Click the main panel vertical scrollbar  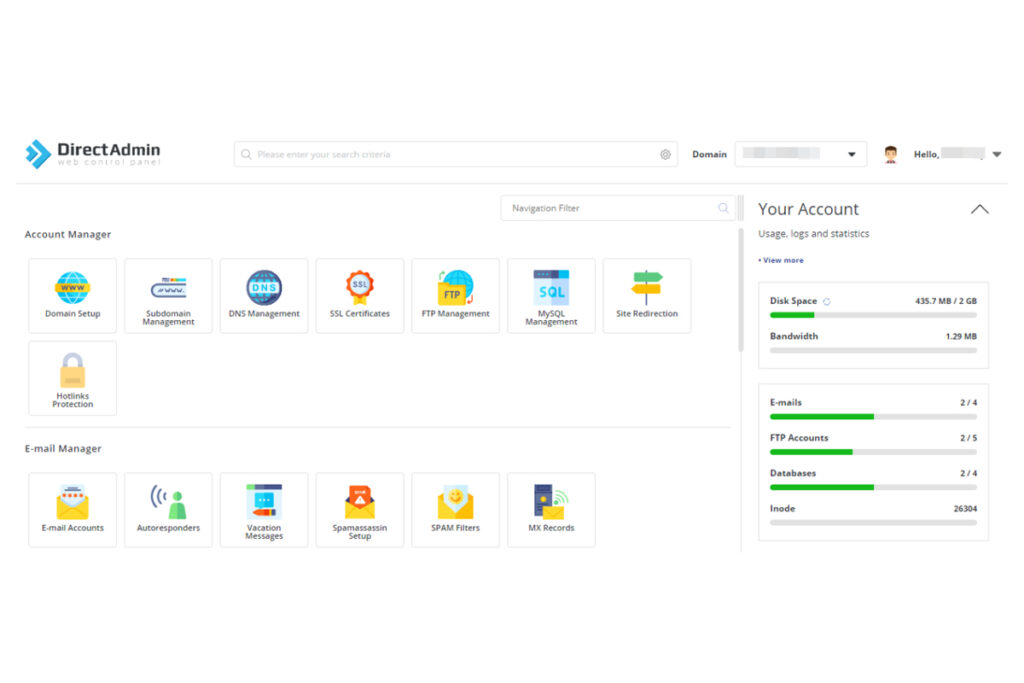point(741,290)
